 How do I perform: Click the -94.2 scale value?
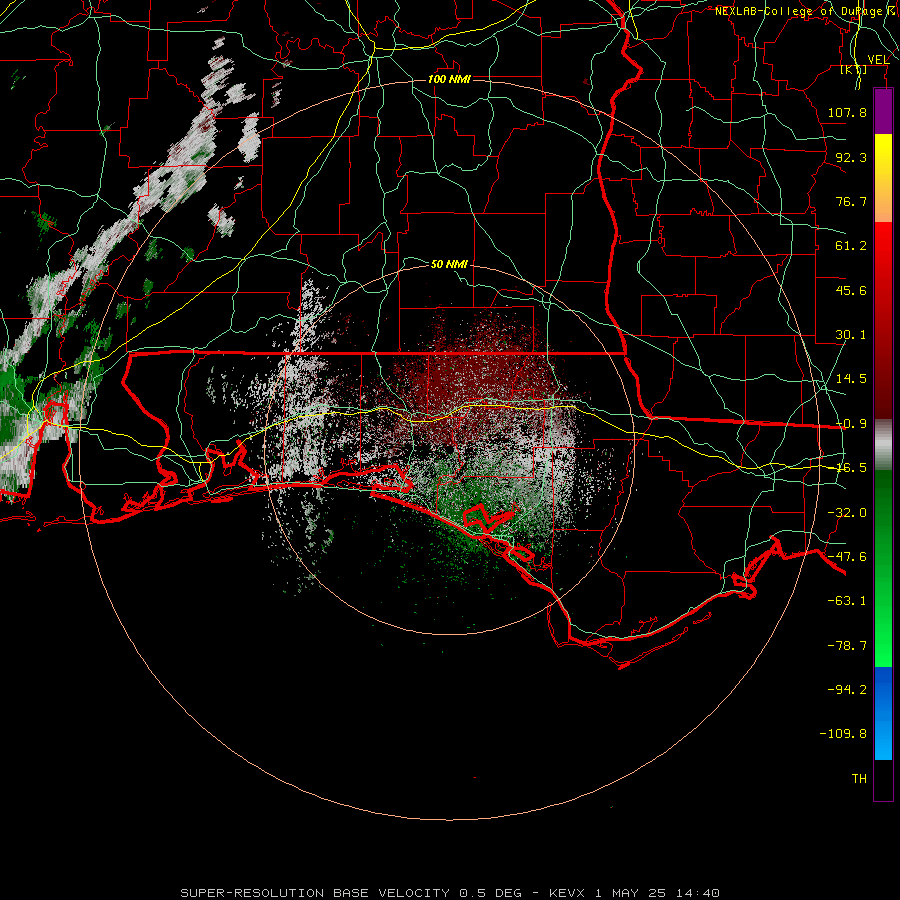[x=847, y=690]
